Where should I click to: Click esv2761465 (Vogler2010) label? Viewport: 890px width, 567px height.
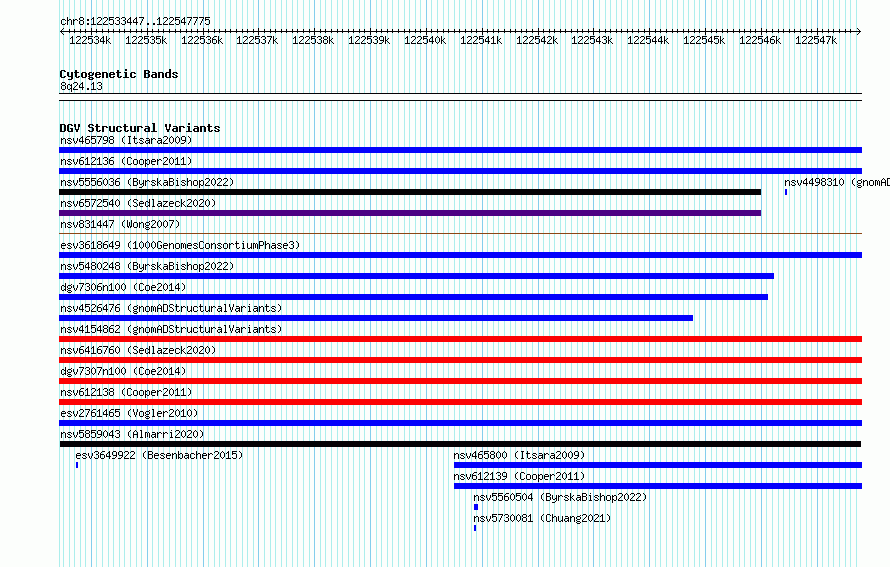tap(129, 413)
